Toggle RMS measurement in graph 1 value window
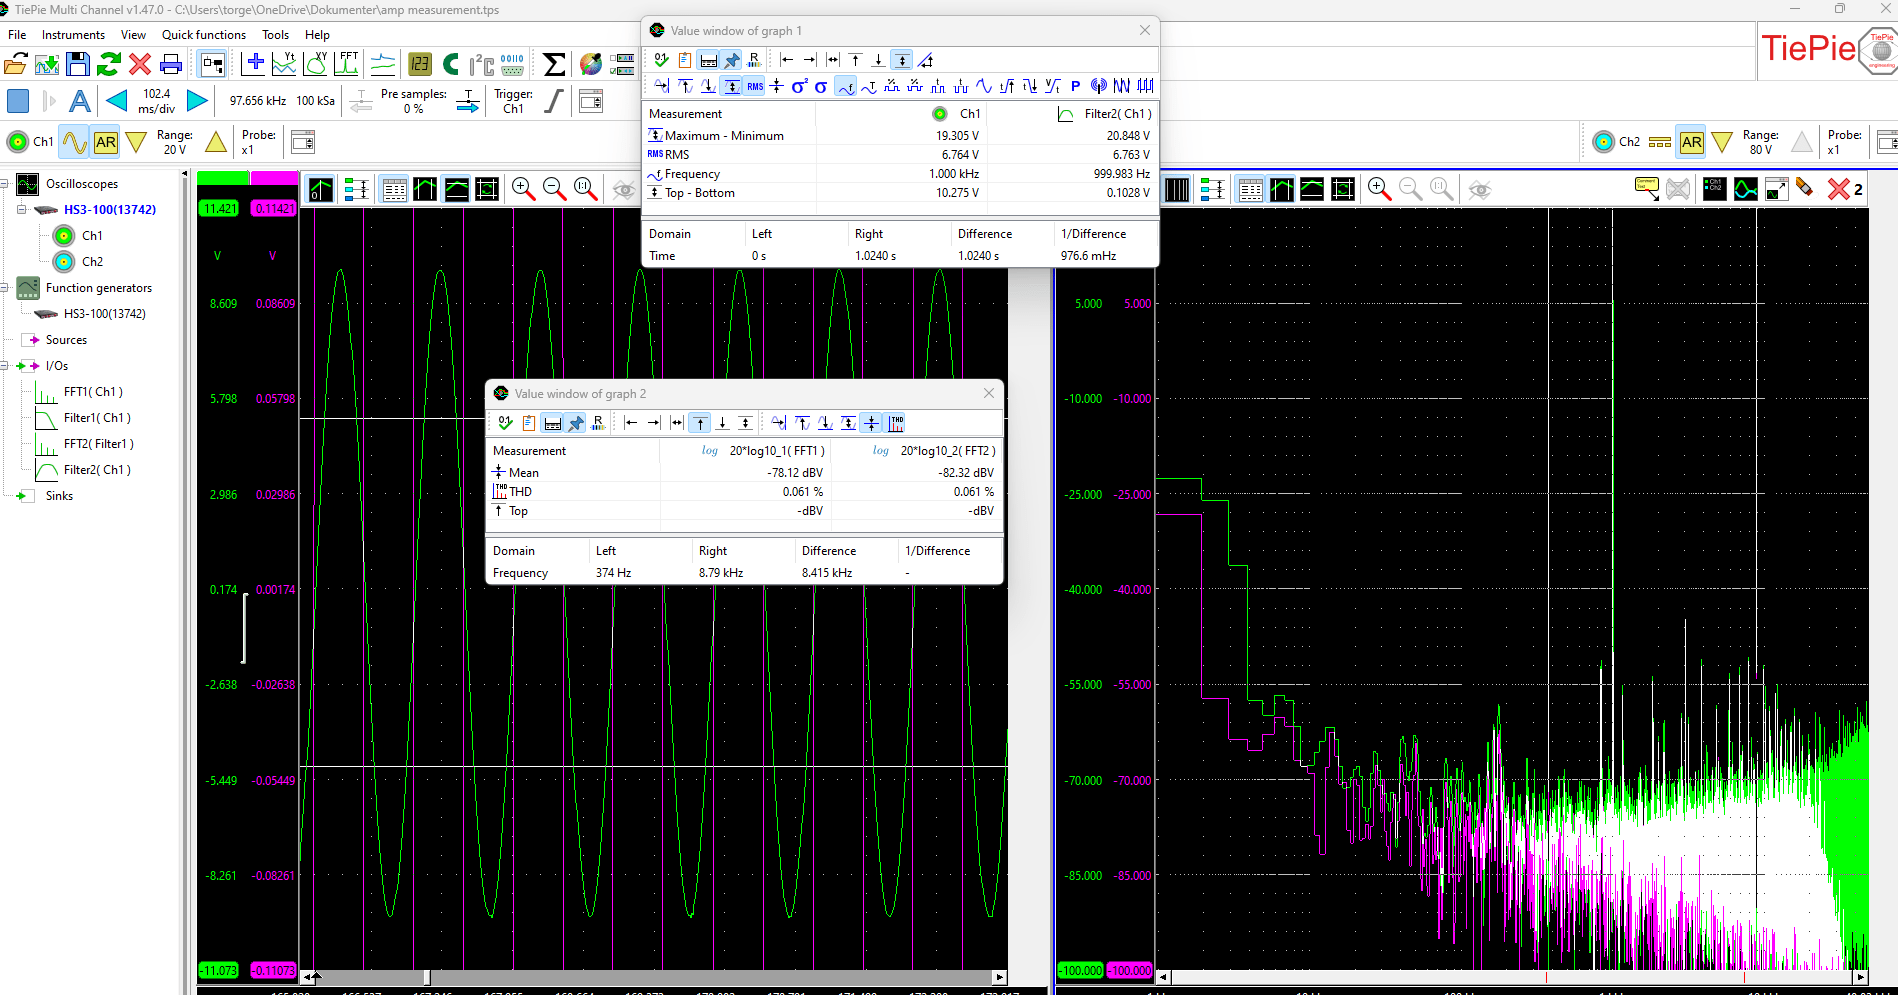The image size is (1898, 995). (x=755, y=87)
